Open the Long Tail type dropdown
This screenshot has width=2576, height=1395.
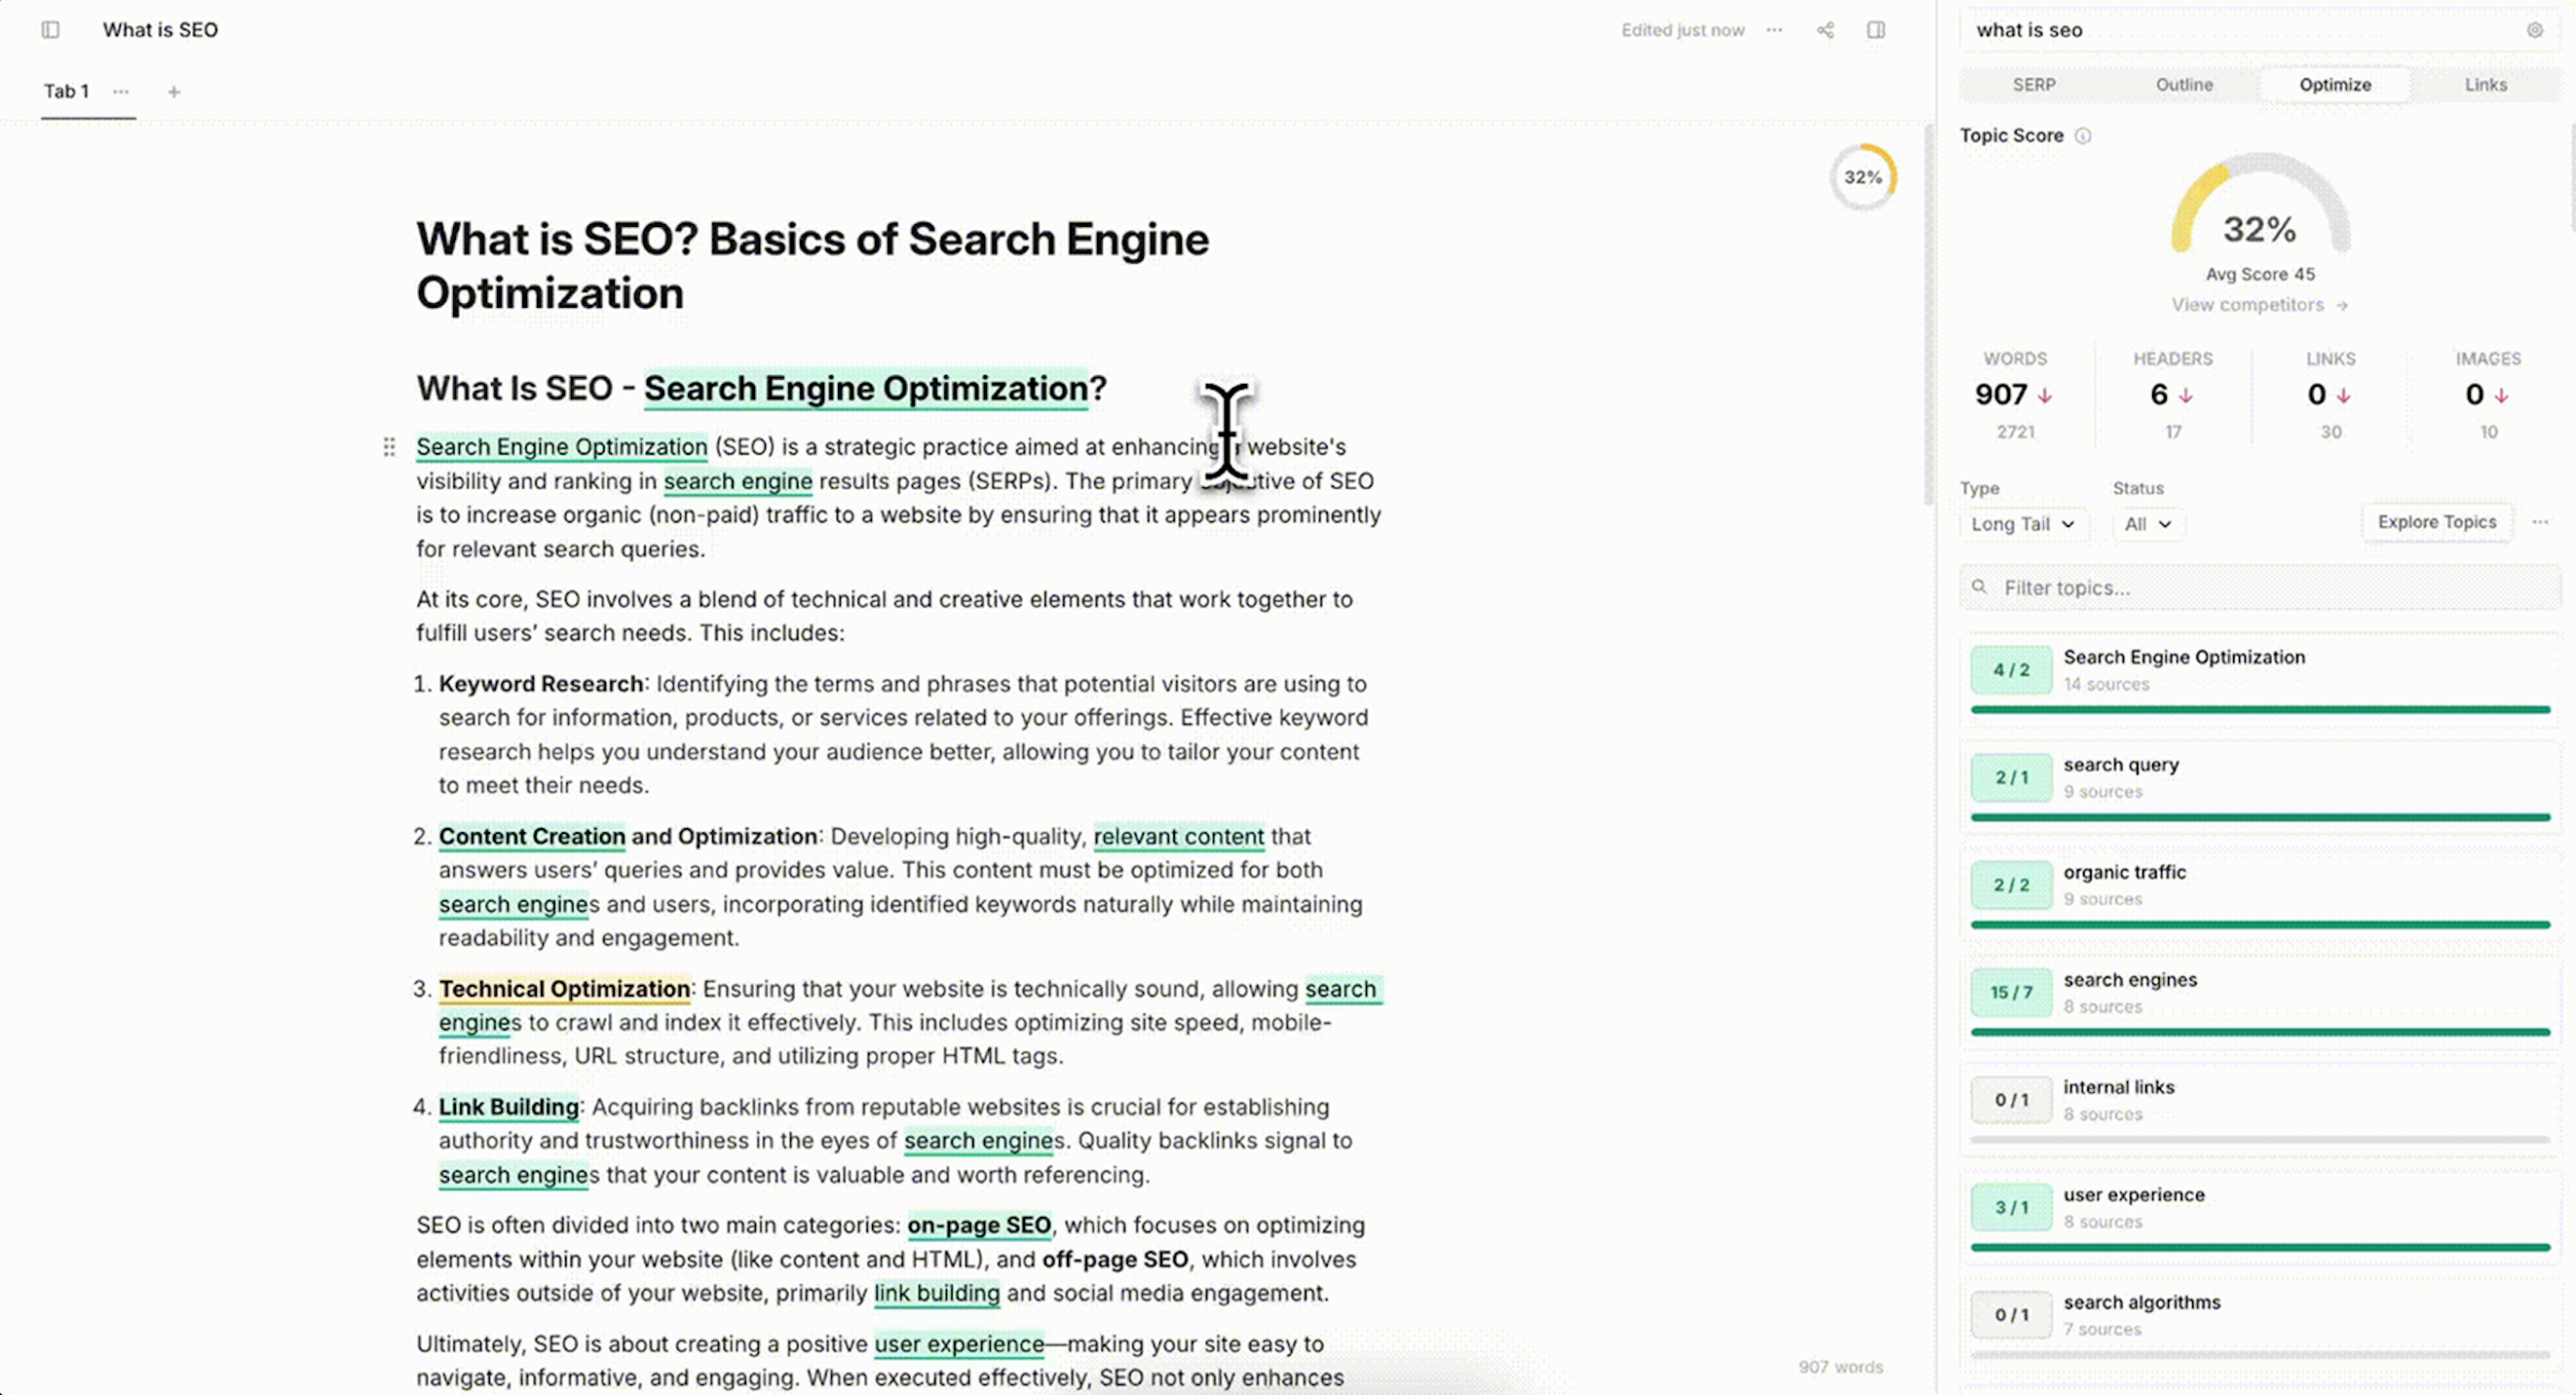(2023, 524)
